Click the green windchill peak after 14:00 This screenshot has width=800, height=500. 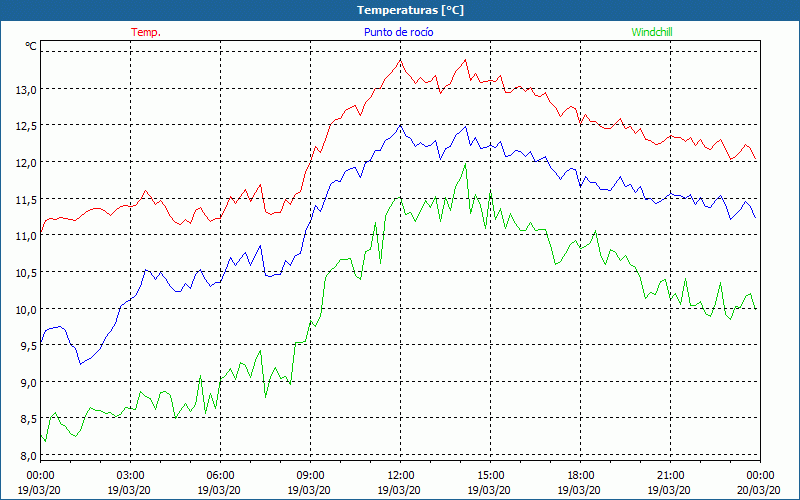[x=465, y=164]
